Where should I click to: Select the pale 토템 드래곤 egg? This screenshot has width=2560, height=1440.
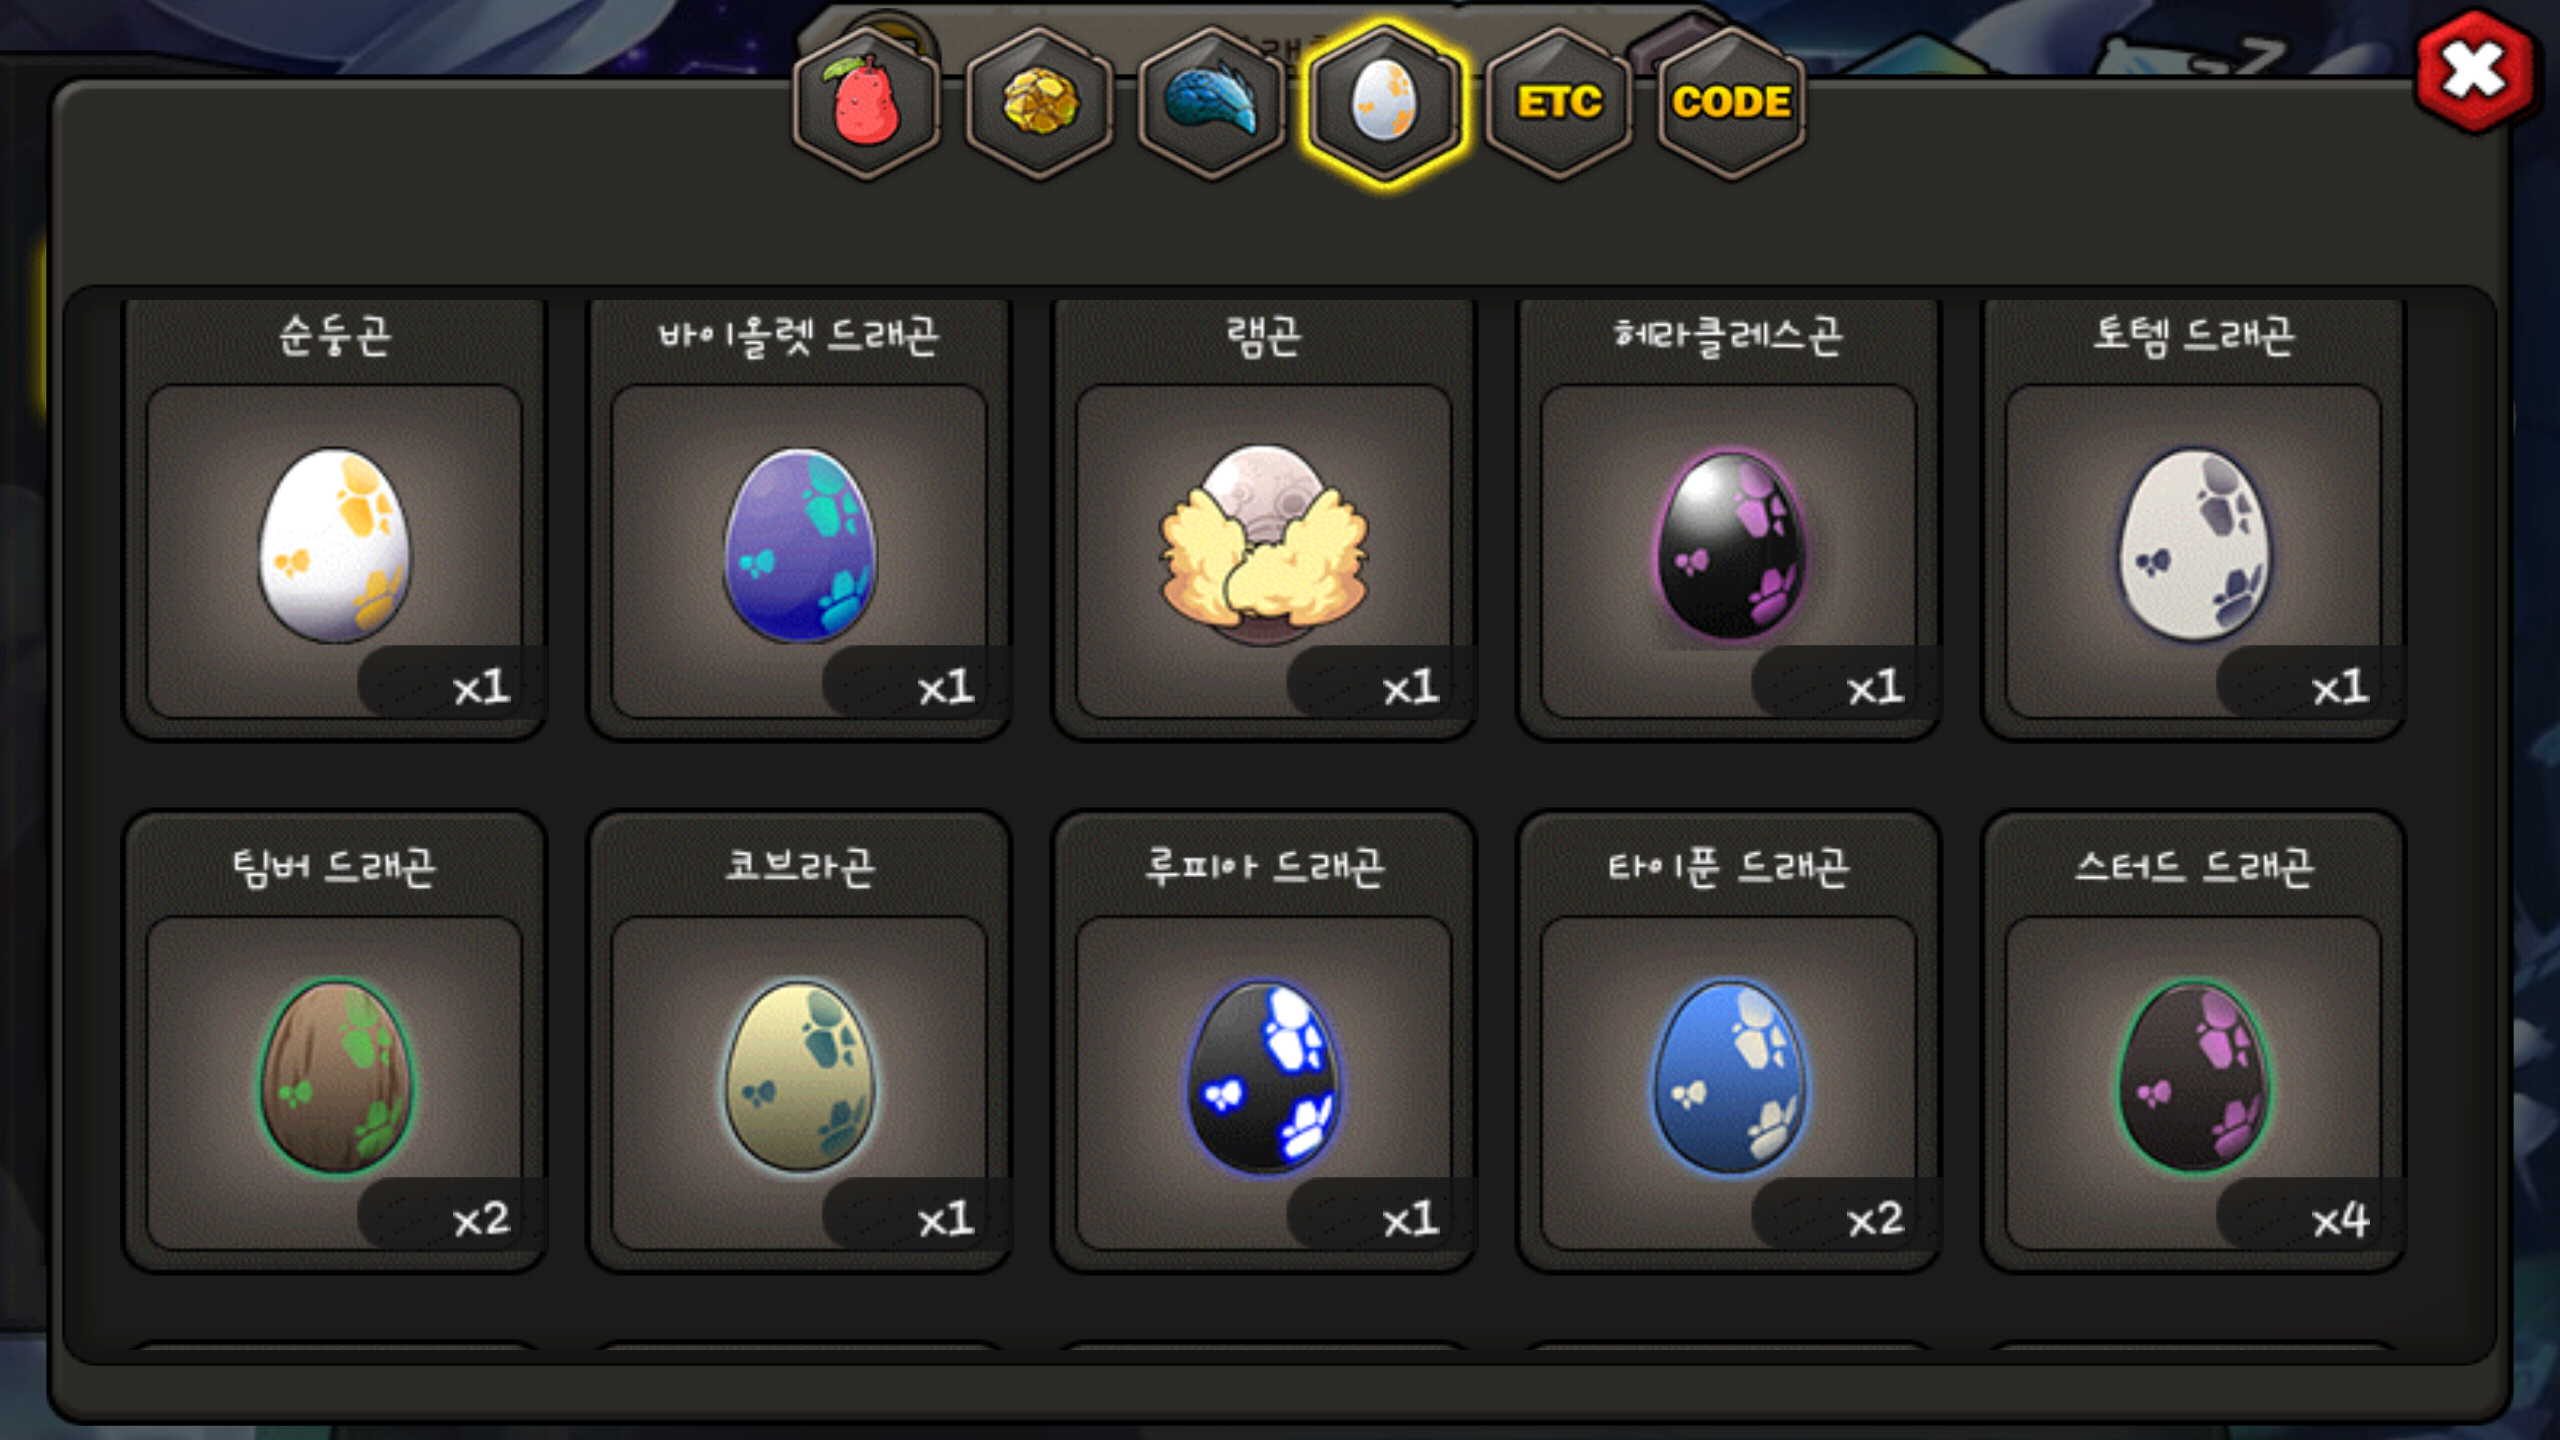[x=2195, y=545]
